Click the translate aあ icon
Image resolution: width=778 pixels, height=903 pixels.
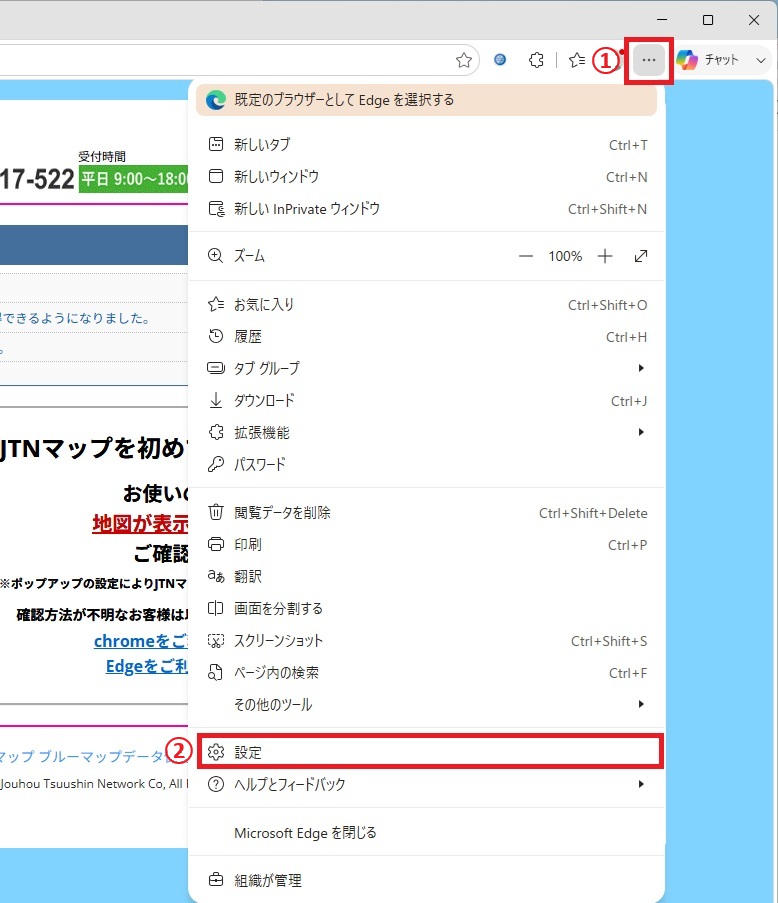(216, 576)
